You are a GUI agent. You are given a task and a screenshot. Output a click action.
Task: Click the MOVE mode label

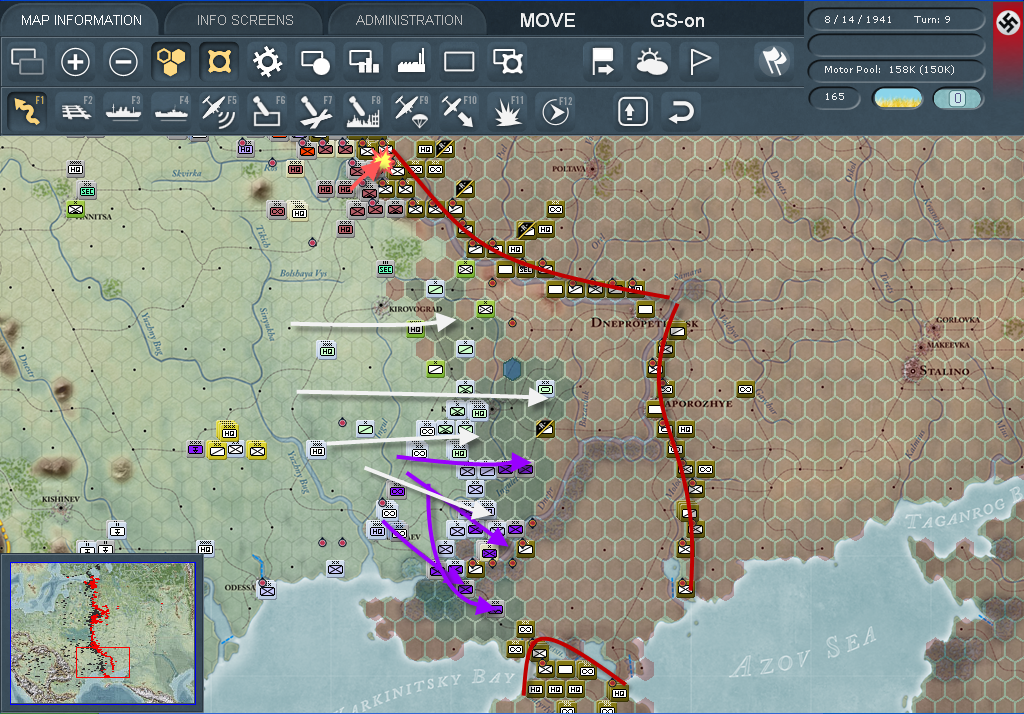(547, 21)
